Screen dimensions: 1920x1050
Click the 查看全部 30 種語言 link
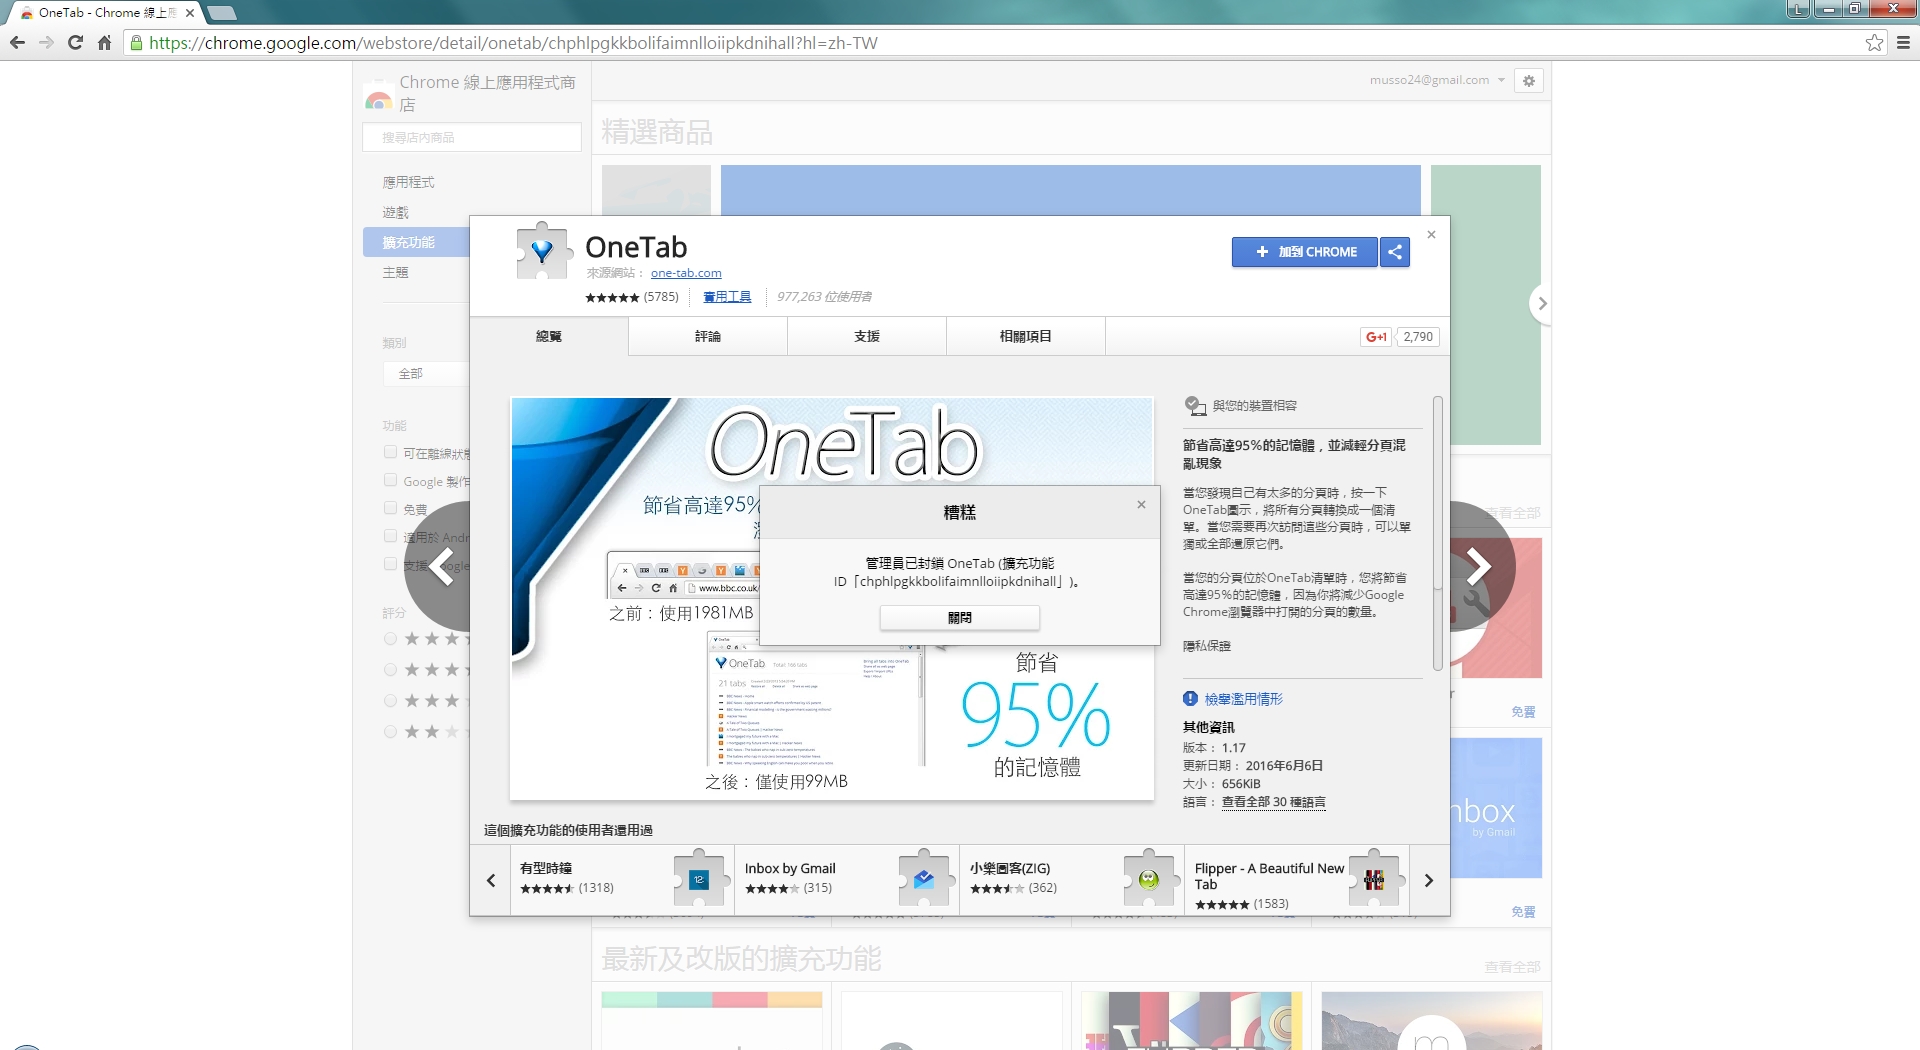[1274, 802]
